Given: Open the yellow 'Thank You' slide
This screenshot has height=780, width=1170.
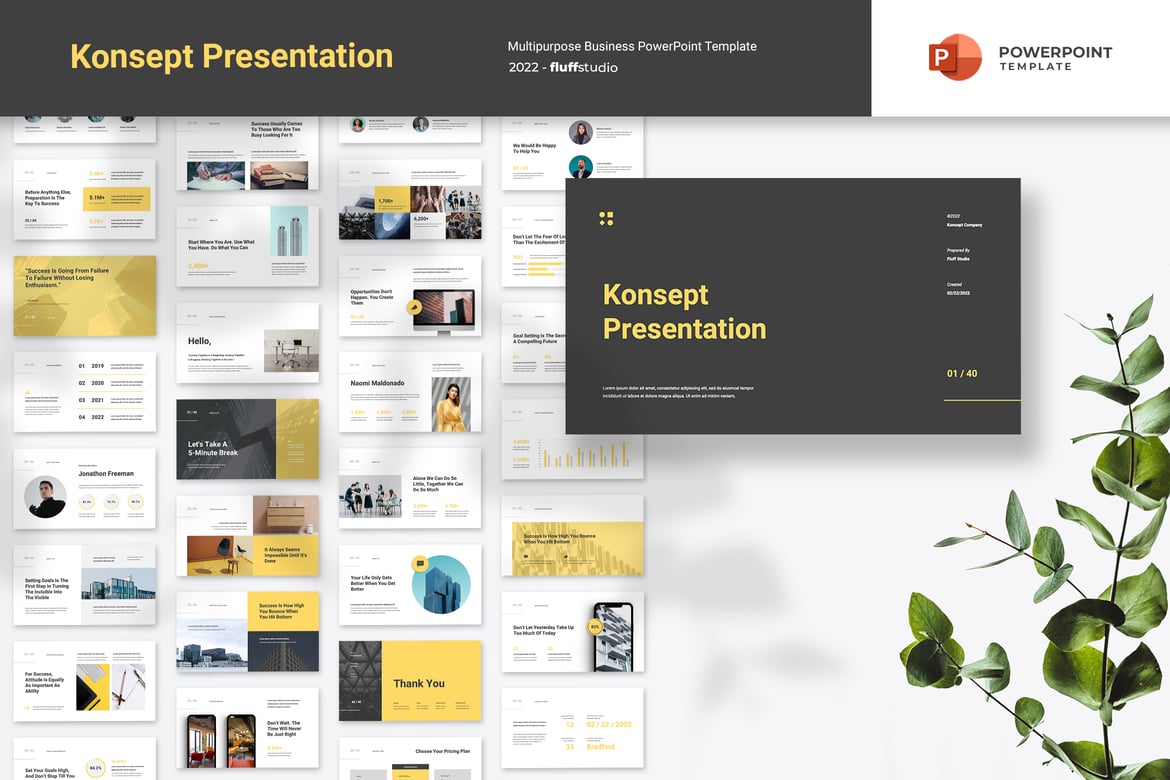Looking at the screenshot, I should pyautogui.click(x=410, y=681).
